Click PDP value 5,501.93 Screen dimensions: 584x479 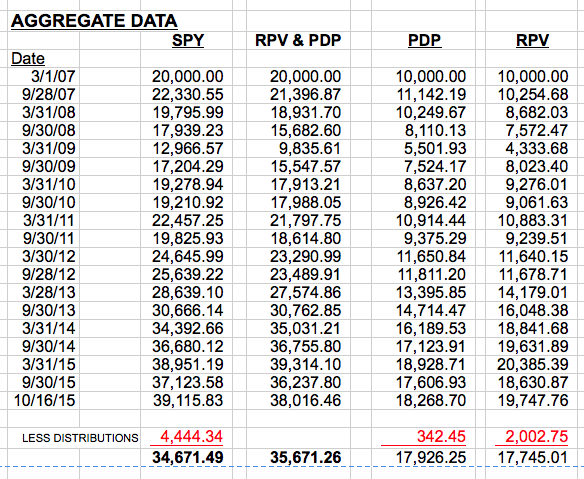[x=435, y=148]
